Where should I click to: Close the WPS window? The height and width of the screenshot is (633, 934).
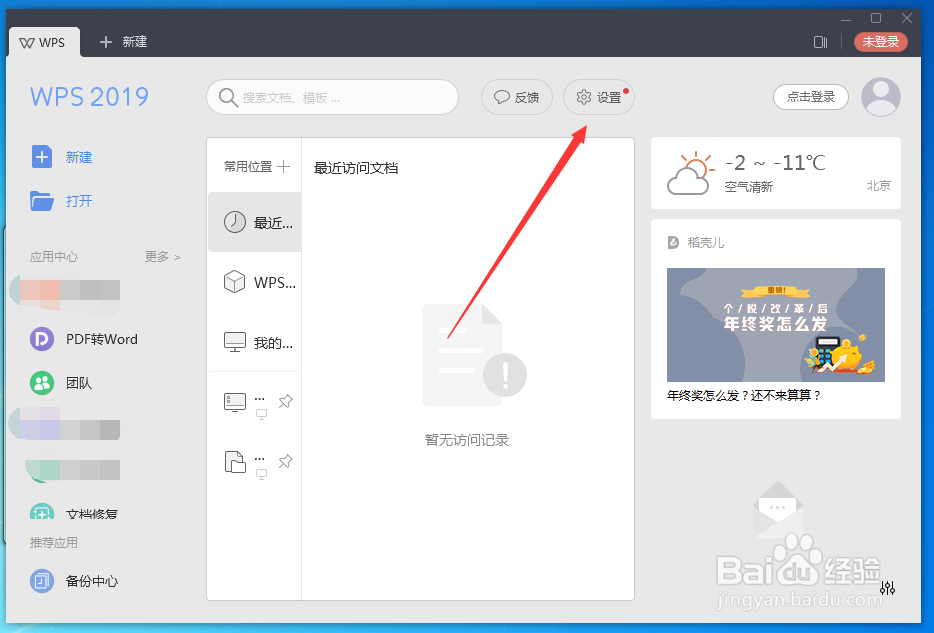point(907,18)
